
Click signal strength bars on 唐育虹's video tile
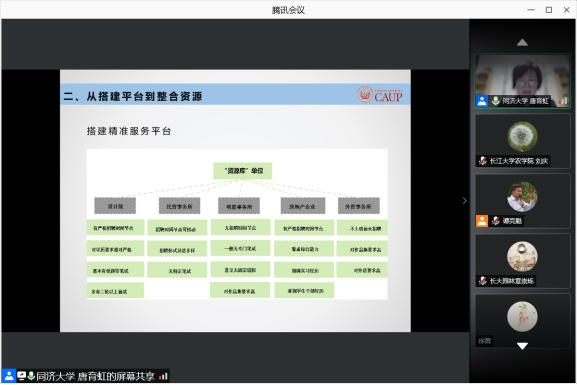(563, 101)
